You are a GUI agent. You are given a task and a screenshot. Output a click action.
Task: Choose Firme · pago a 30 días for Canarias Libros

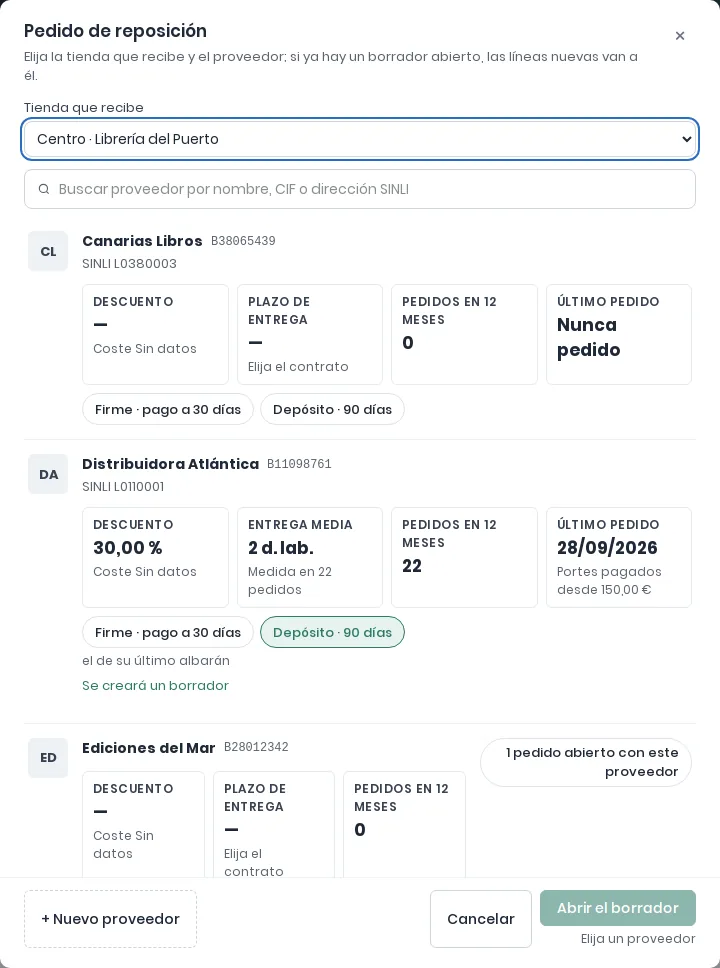(x=168, y=409)
